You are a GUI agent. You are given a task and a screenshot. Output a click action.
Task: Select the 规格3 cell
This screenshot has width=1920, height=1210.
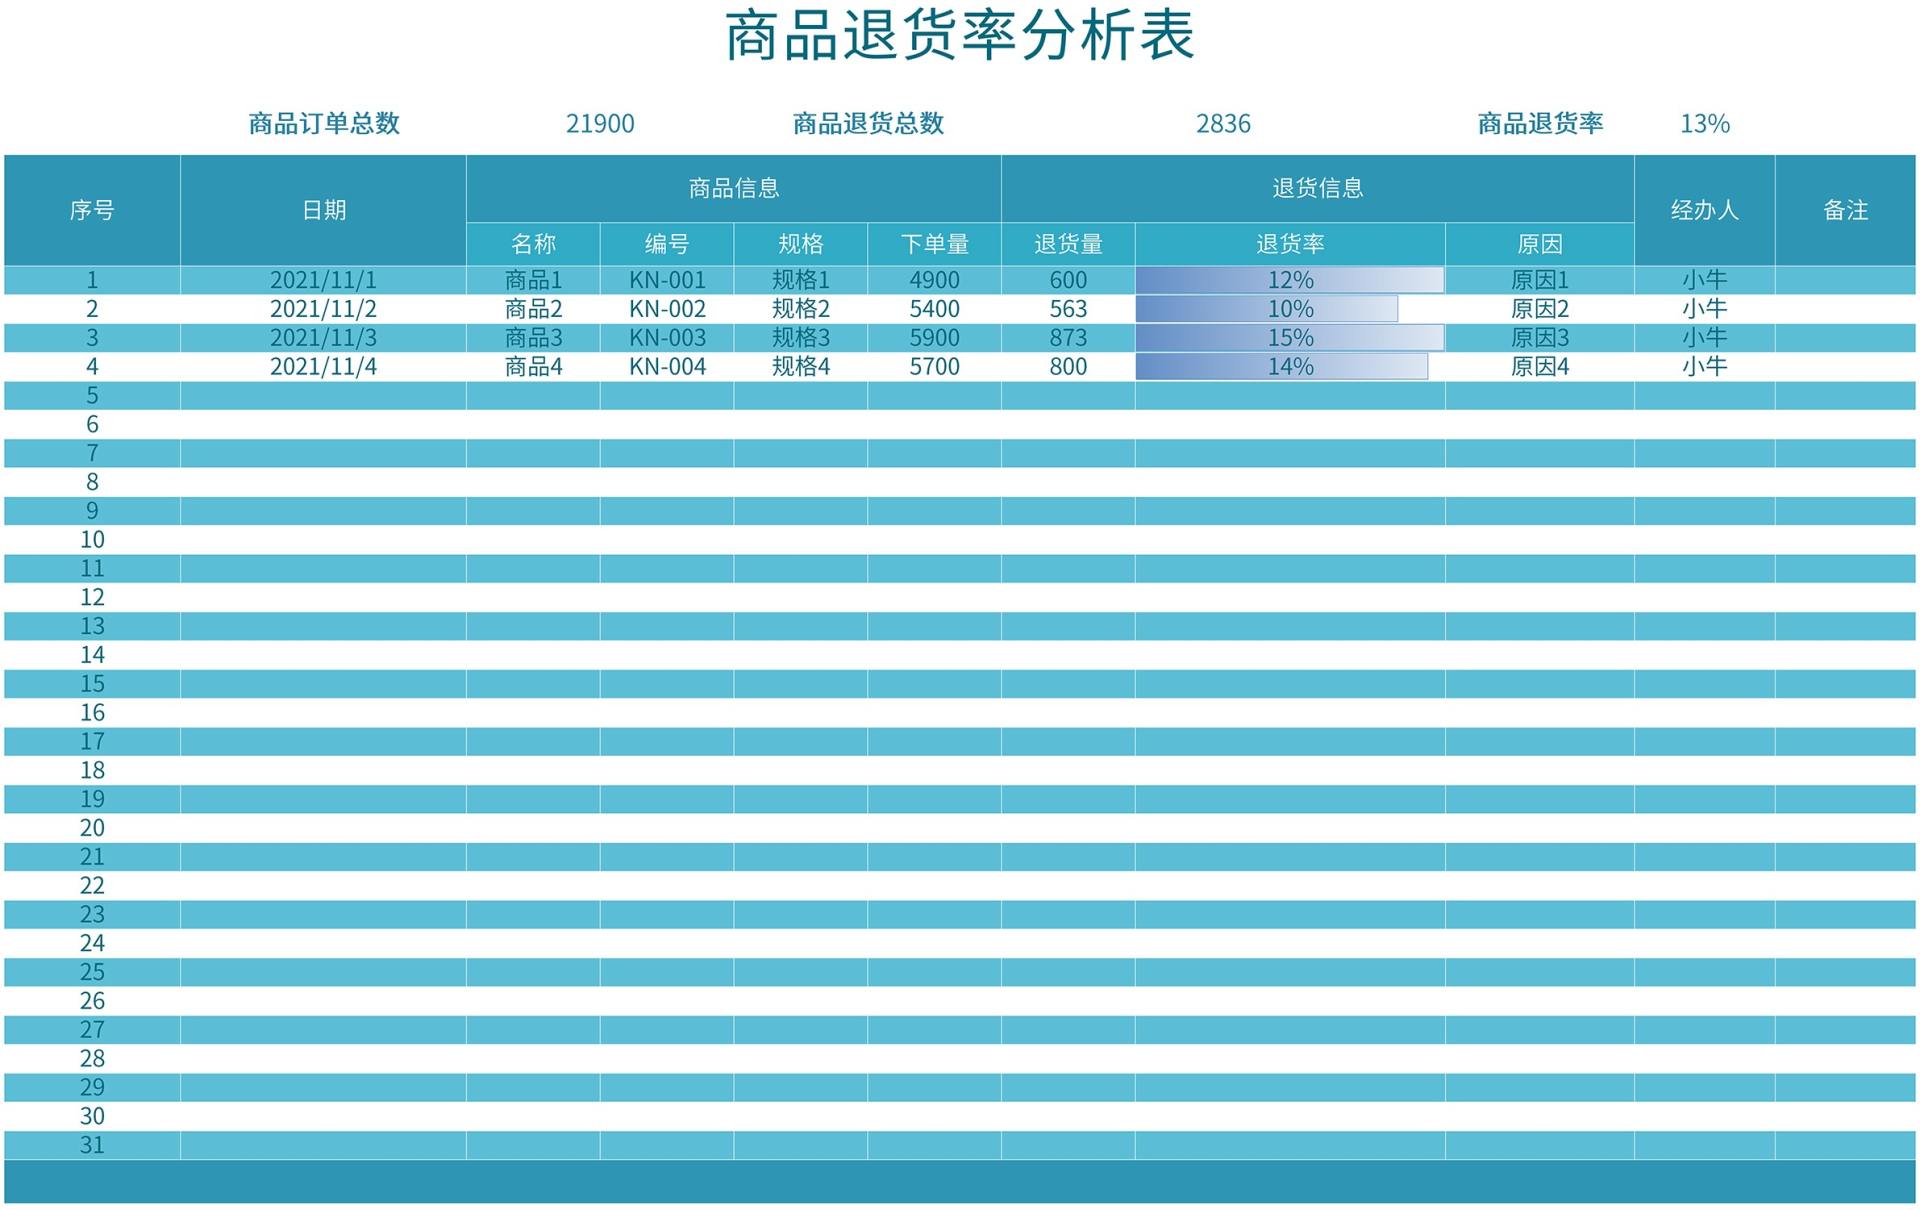801,338
